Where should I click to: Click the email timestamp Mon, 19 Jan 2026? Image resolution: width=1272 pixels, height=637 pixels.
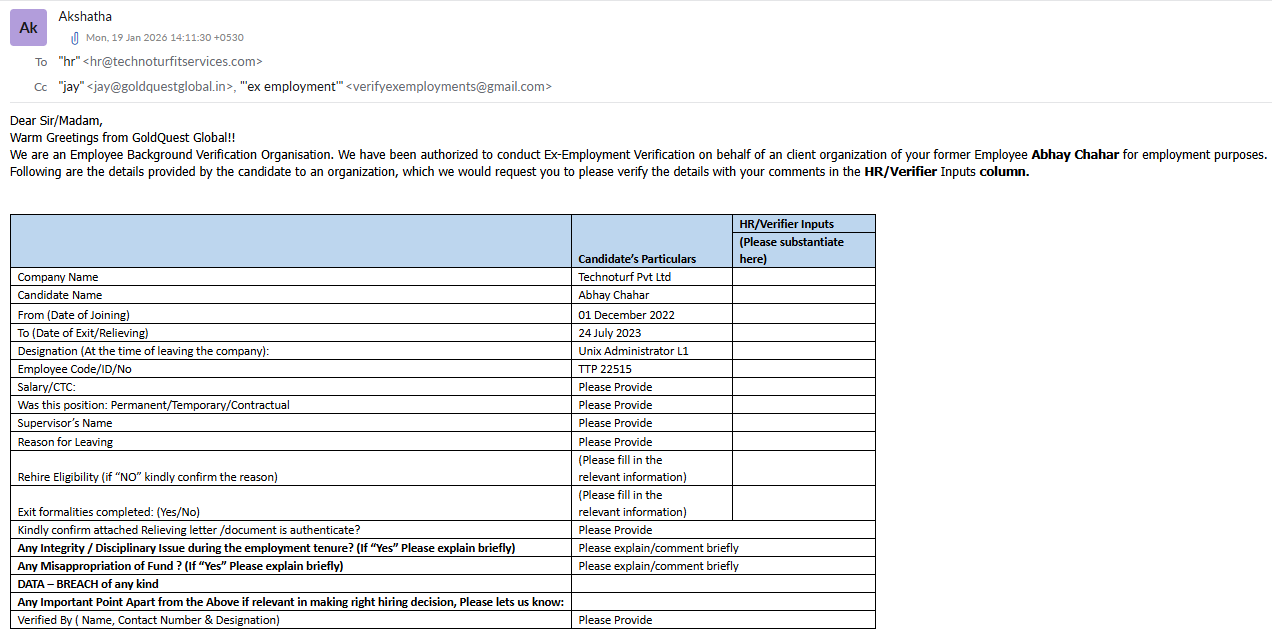click(x=164, y=38)
